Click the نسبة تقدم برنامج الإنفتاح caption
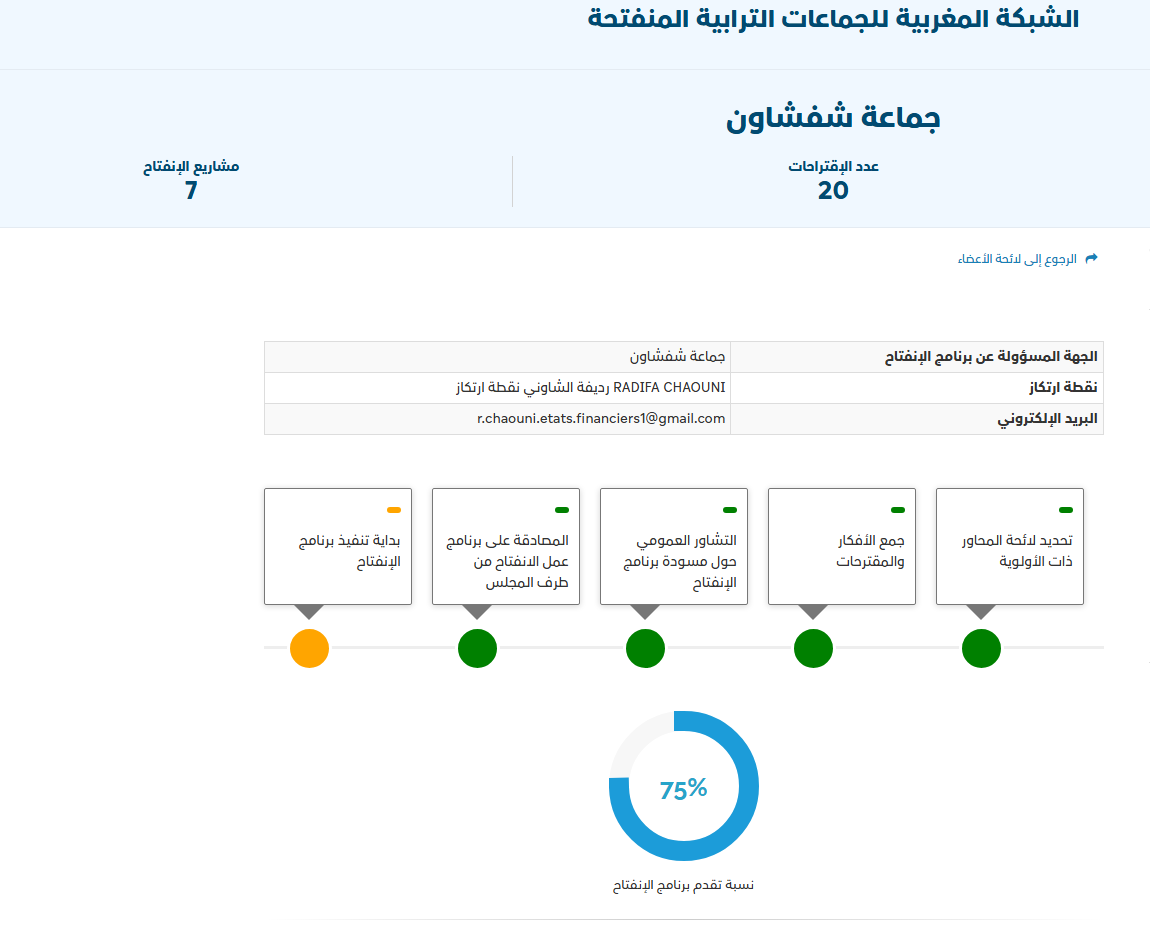Image resolution: width=1152 pixels, height=927 pixels. pyautogui.click(x=683, y=885)
